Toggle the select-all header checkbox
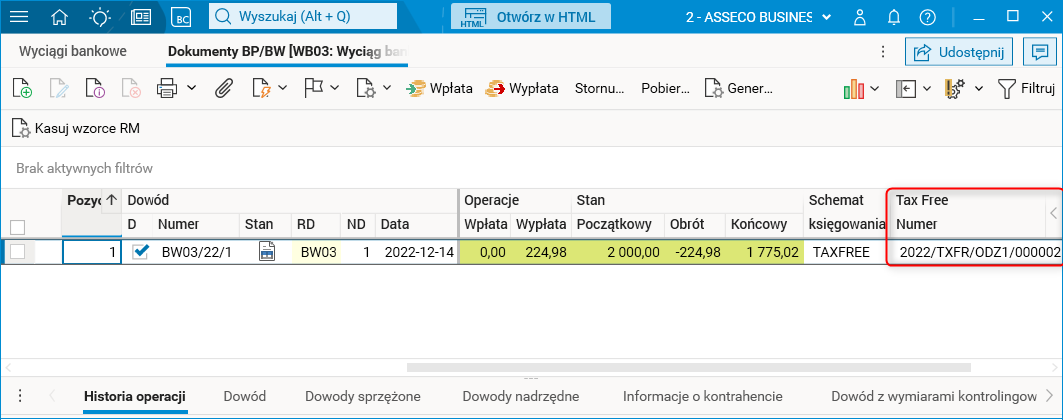This screenshot has width=1063, height=420. [18, 226]
